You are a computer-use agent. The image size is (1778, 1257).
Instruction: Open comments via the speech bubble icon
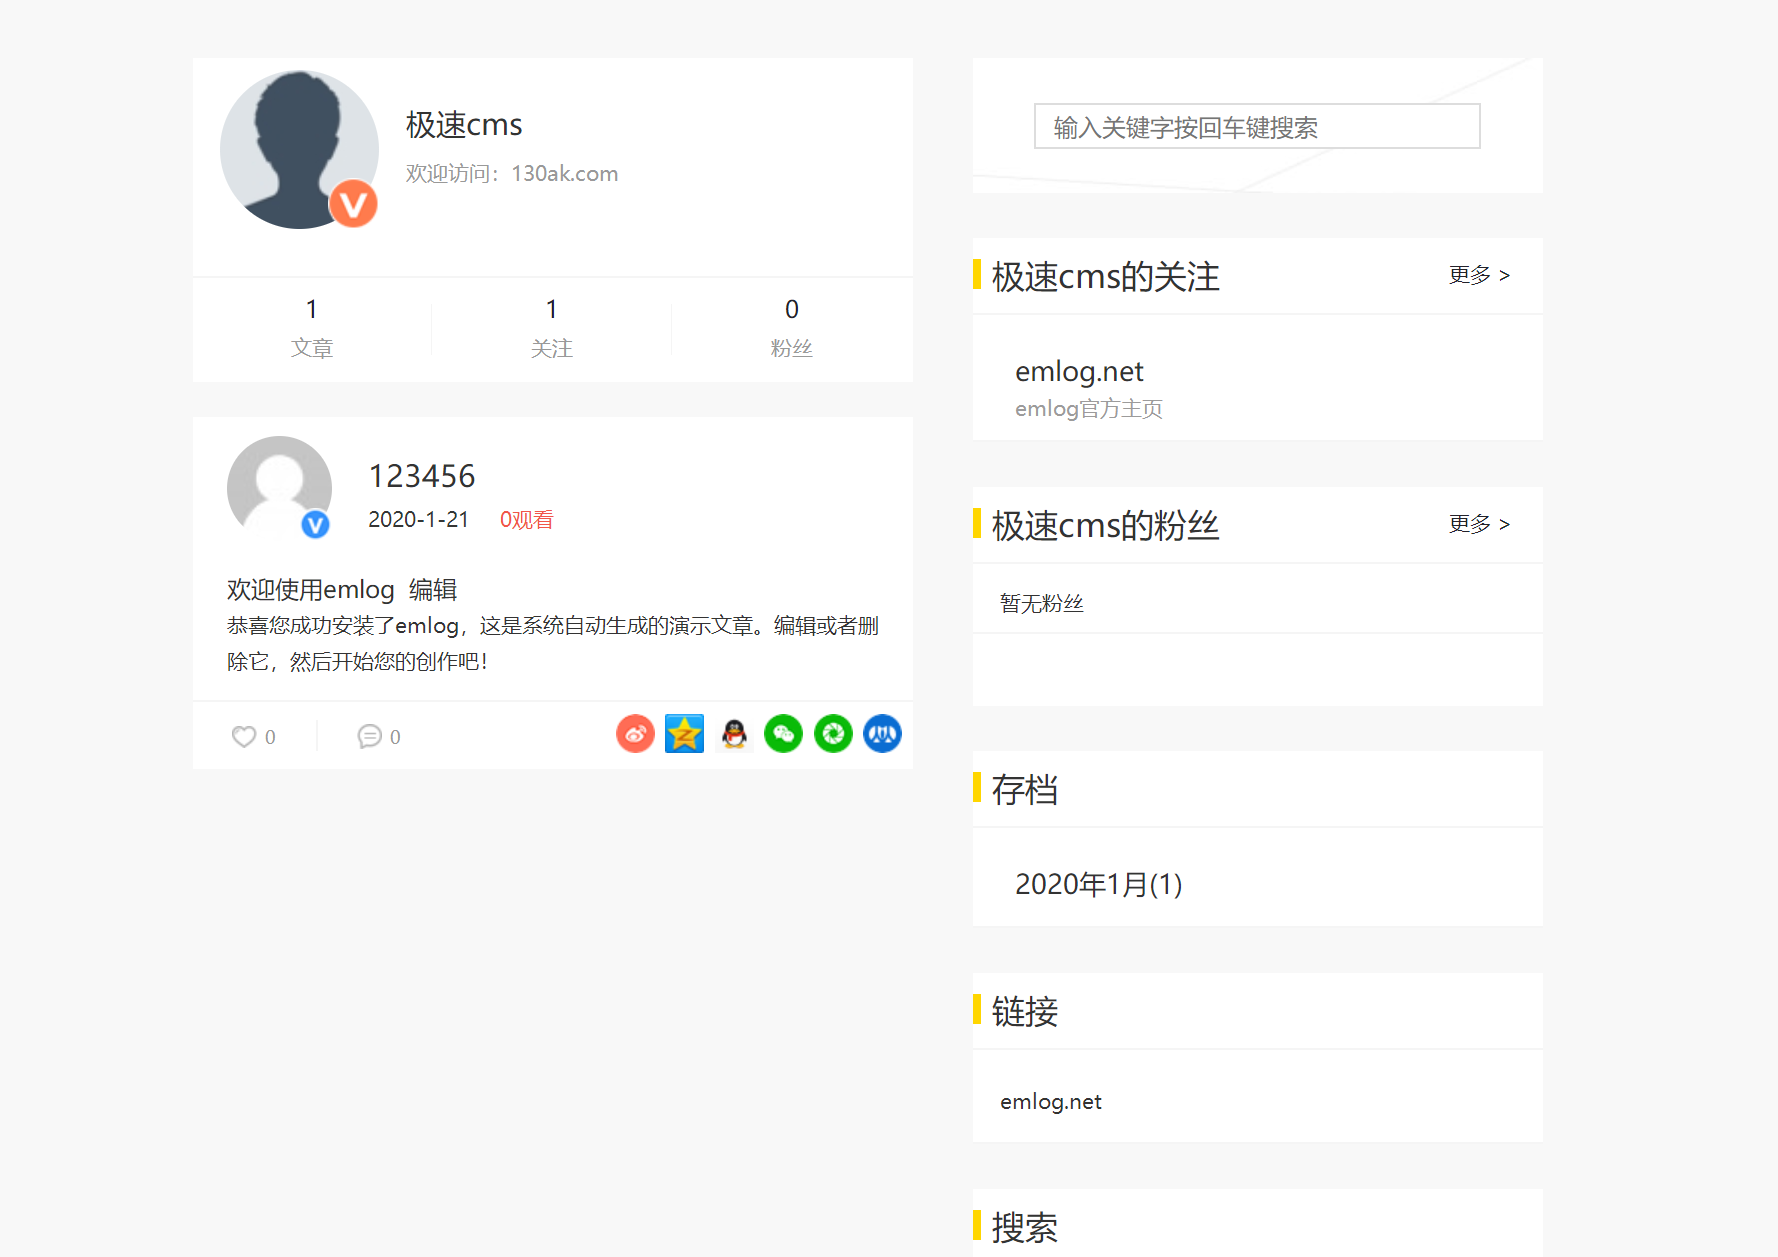tap(369, 737)
